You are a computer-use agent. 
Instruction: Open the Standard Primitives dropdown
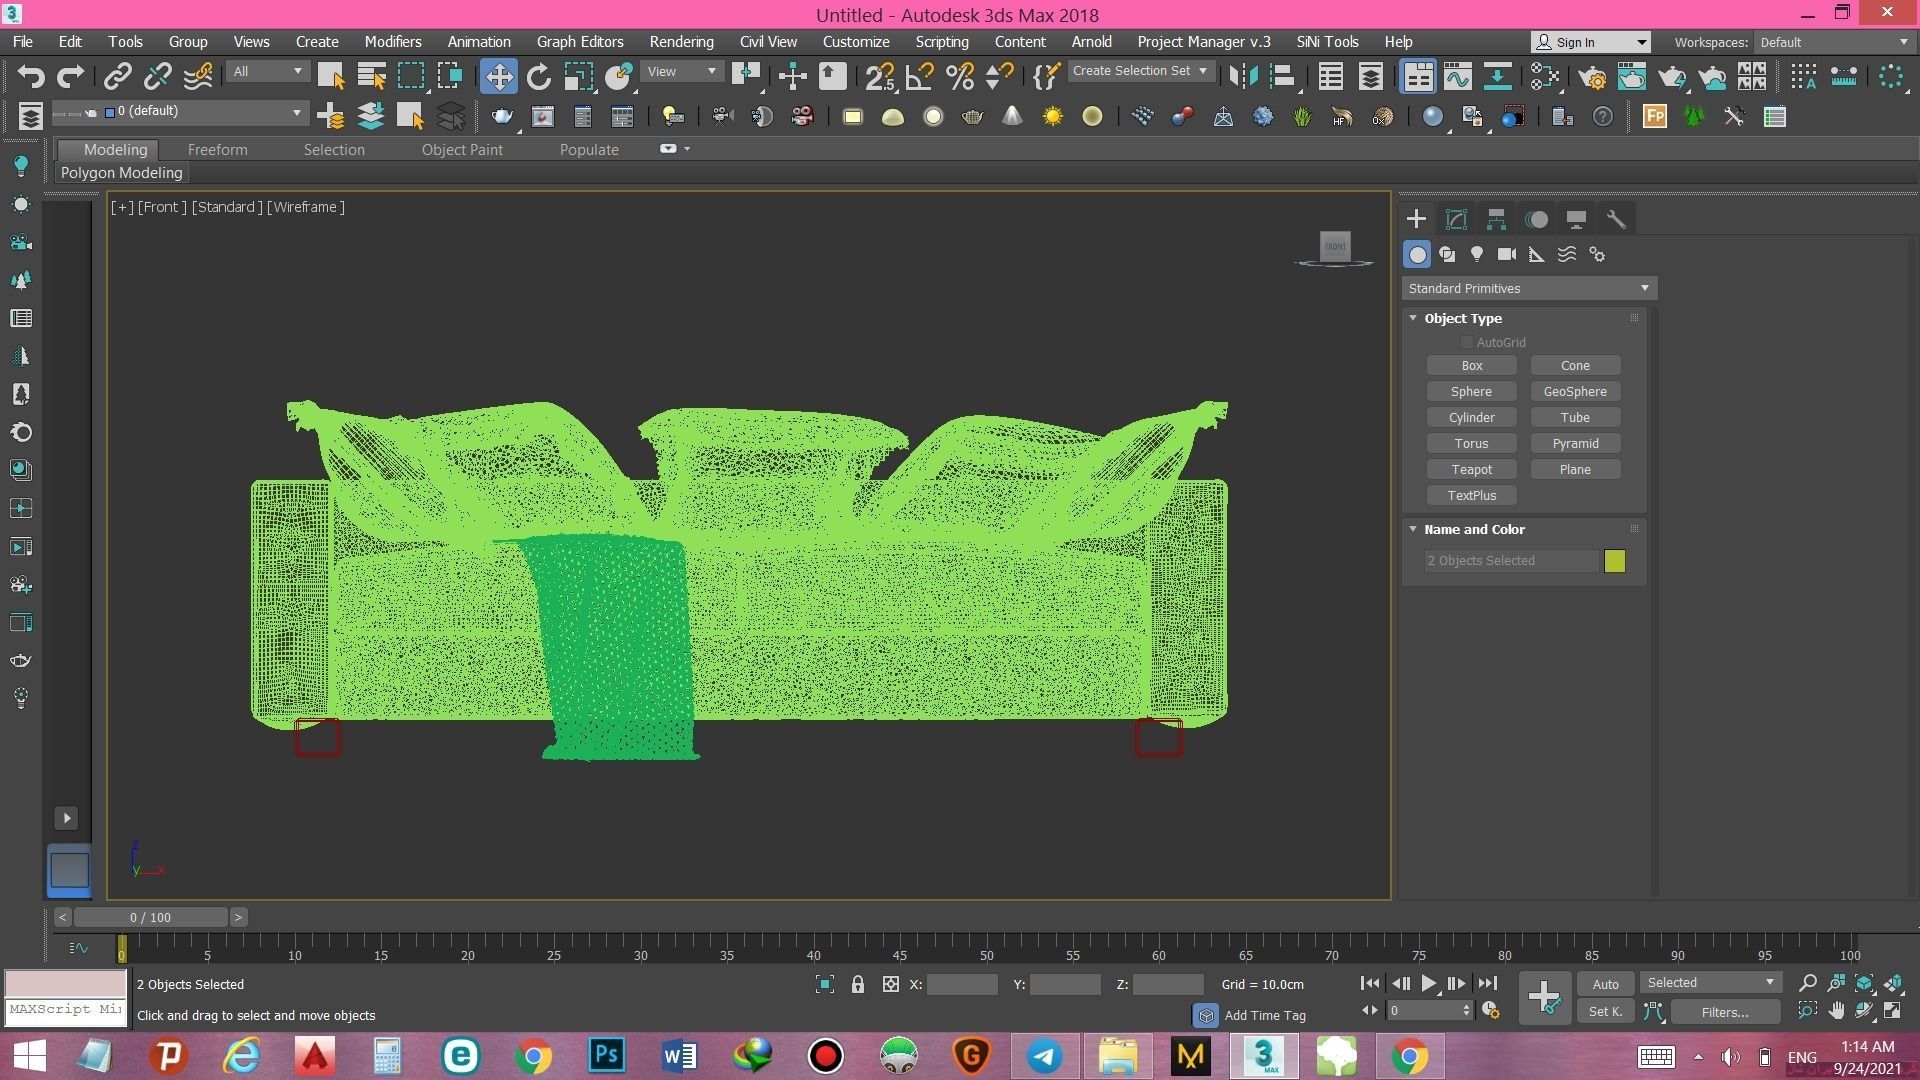click(x=1528, y=288)
